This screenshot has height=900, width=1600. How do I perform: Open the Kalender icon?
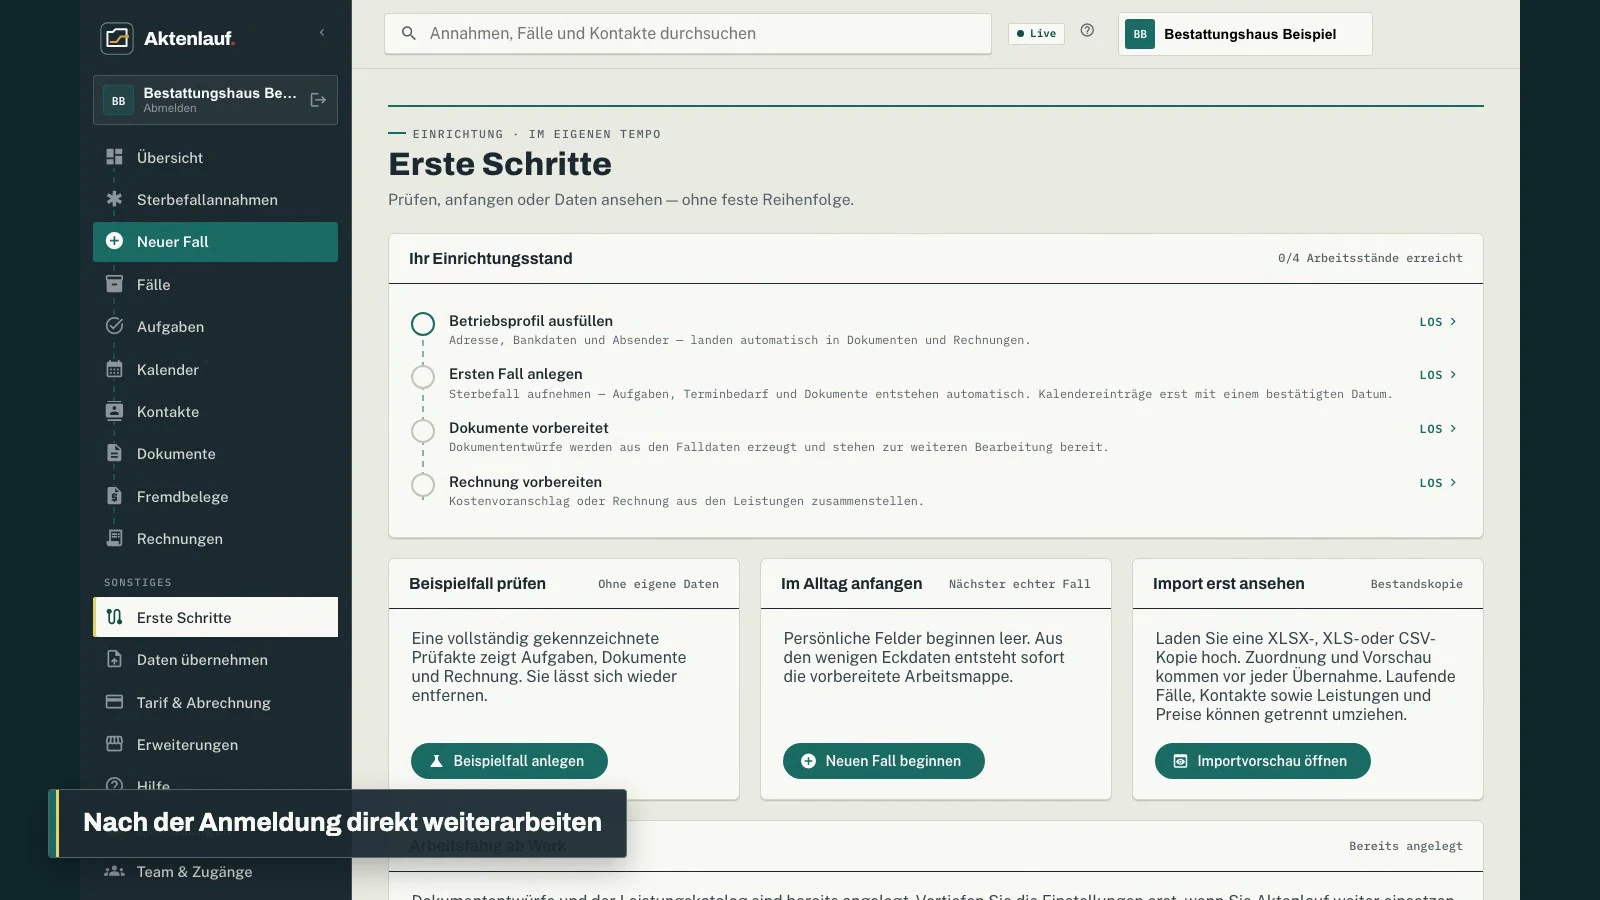[x=114, y=369]
